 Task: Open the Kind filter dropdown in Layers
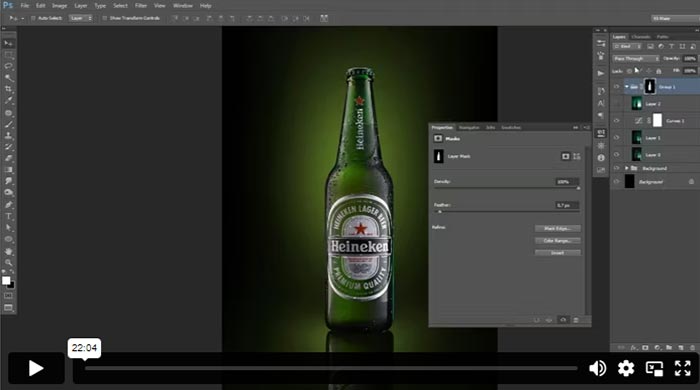(x=628, y=46)
